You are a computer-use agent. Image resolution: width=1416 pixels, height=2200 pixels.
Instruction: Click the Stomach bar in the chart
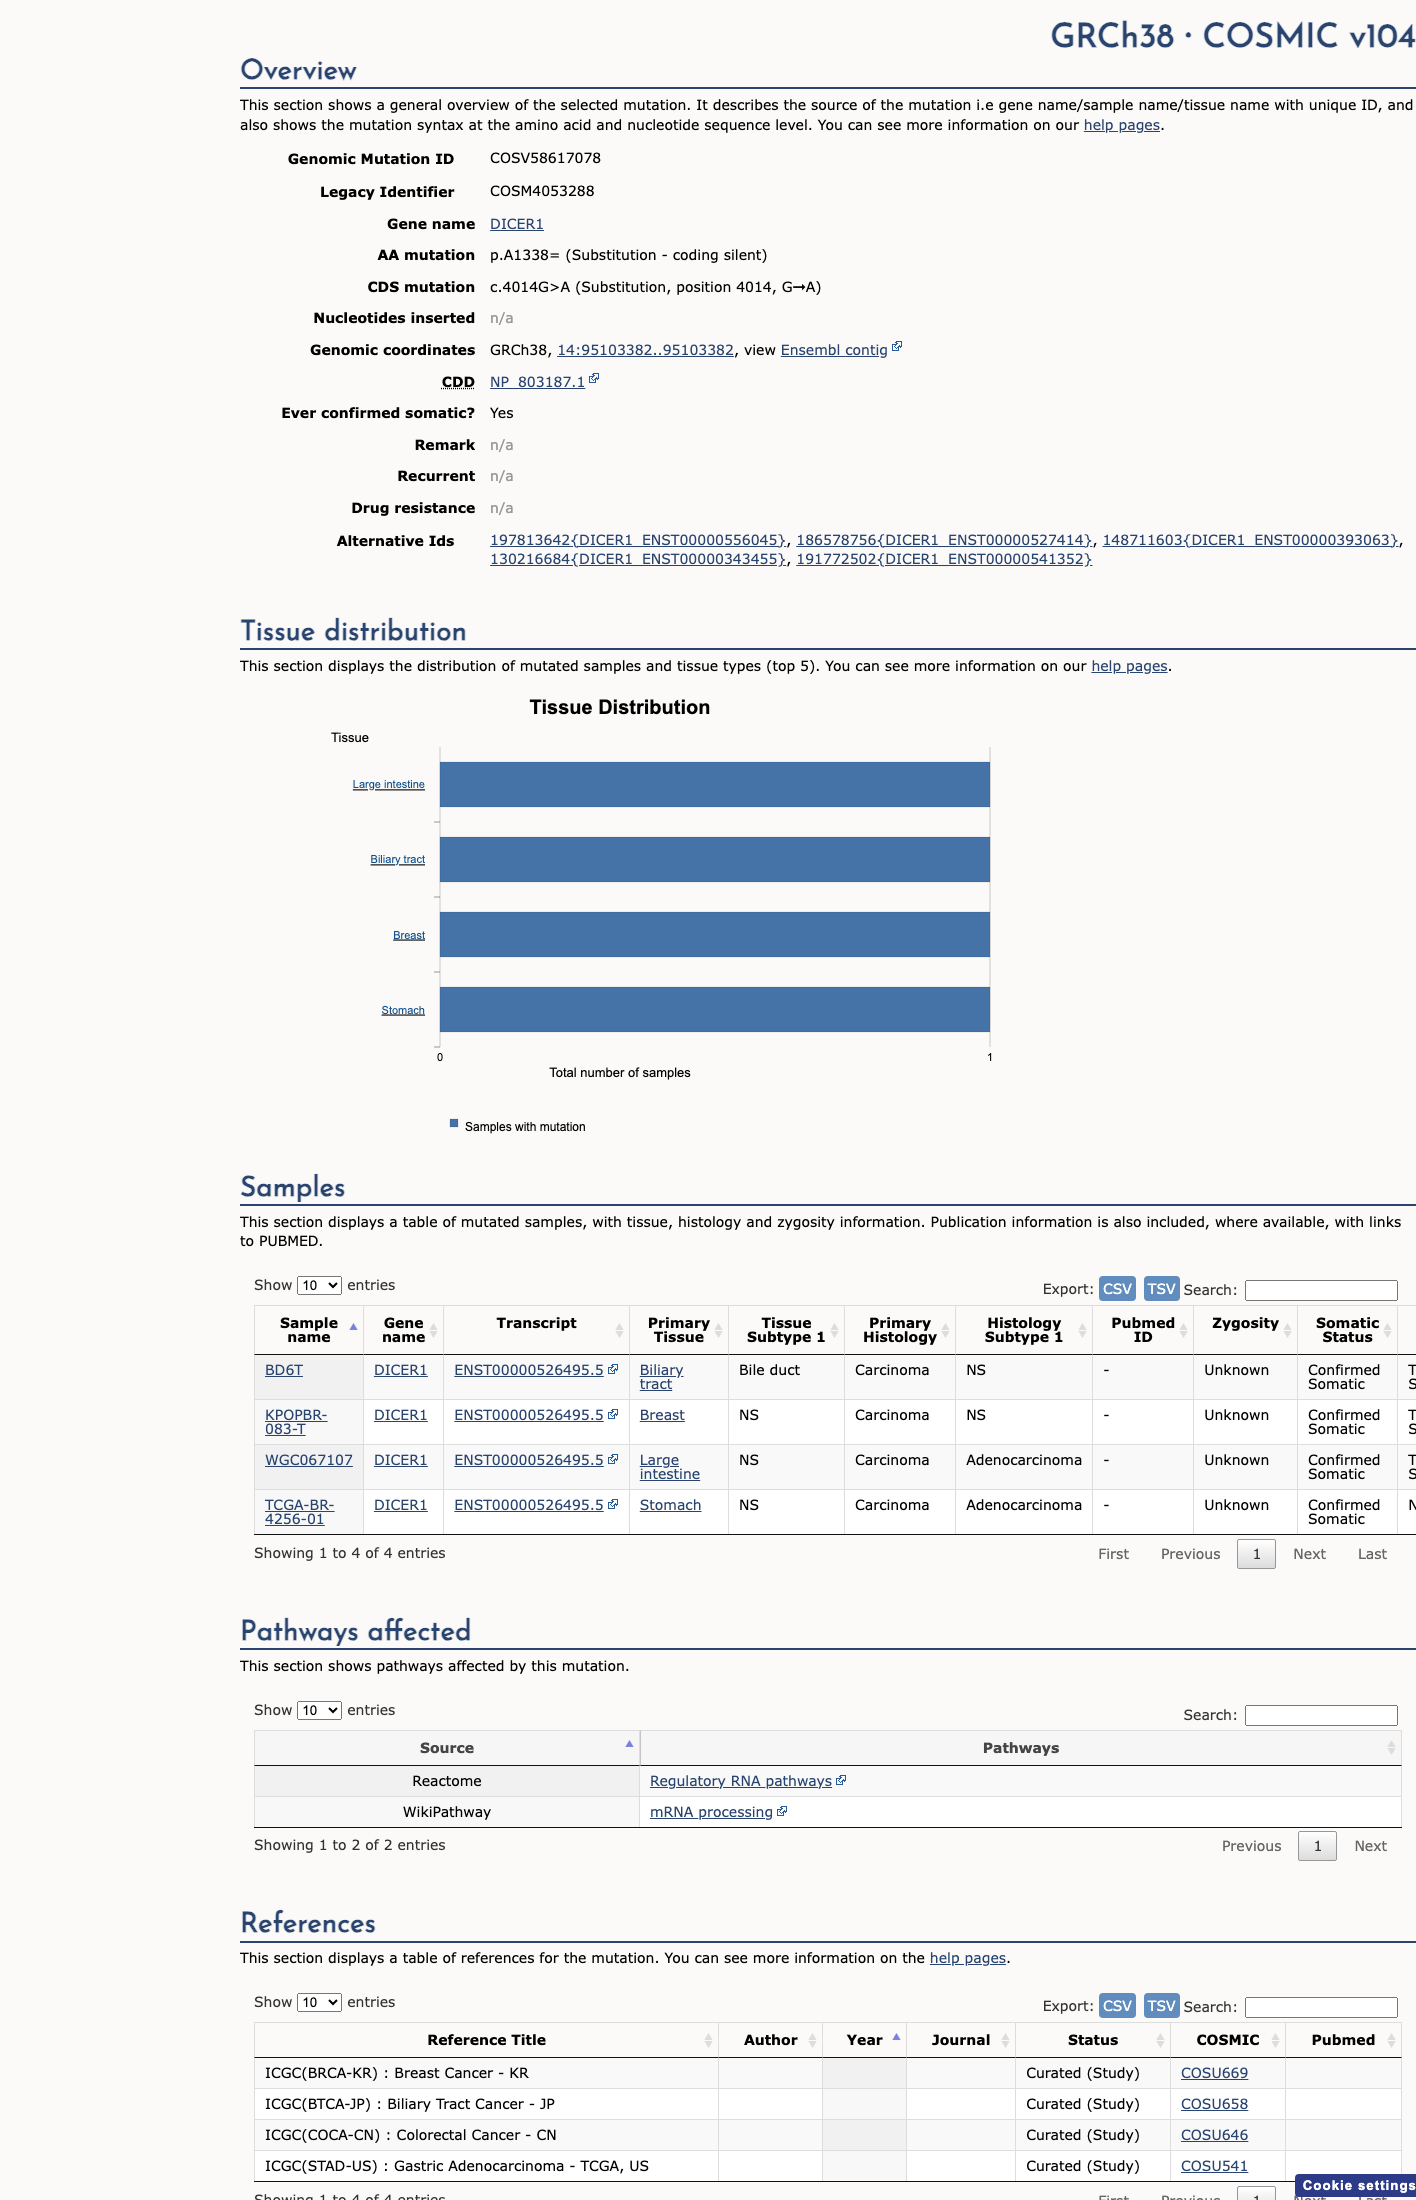(x=714, y=1010)
